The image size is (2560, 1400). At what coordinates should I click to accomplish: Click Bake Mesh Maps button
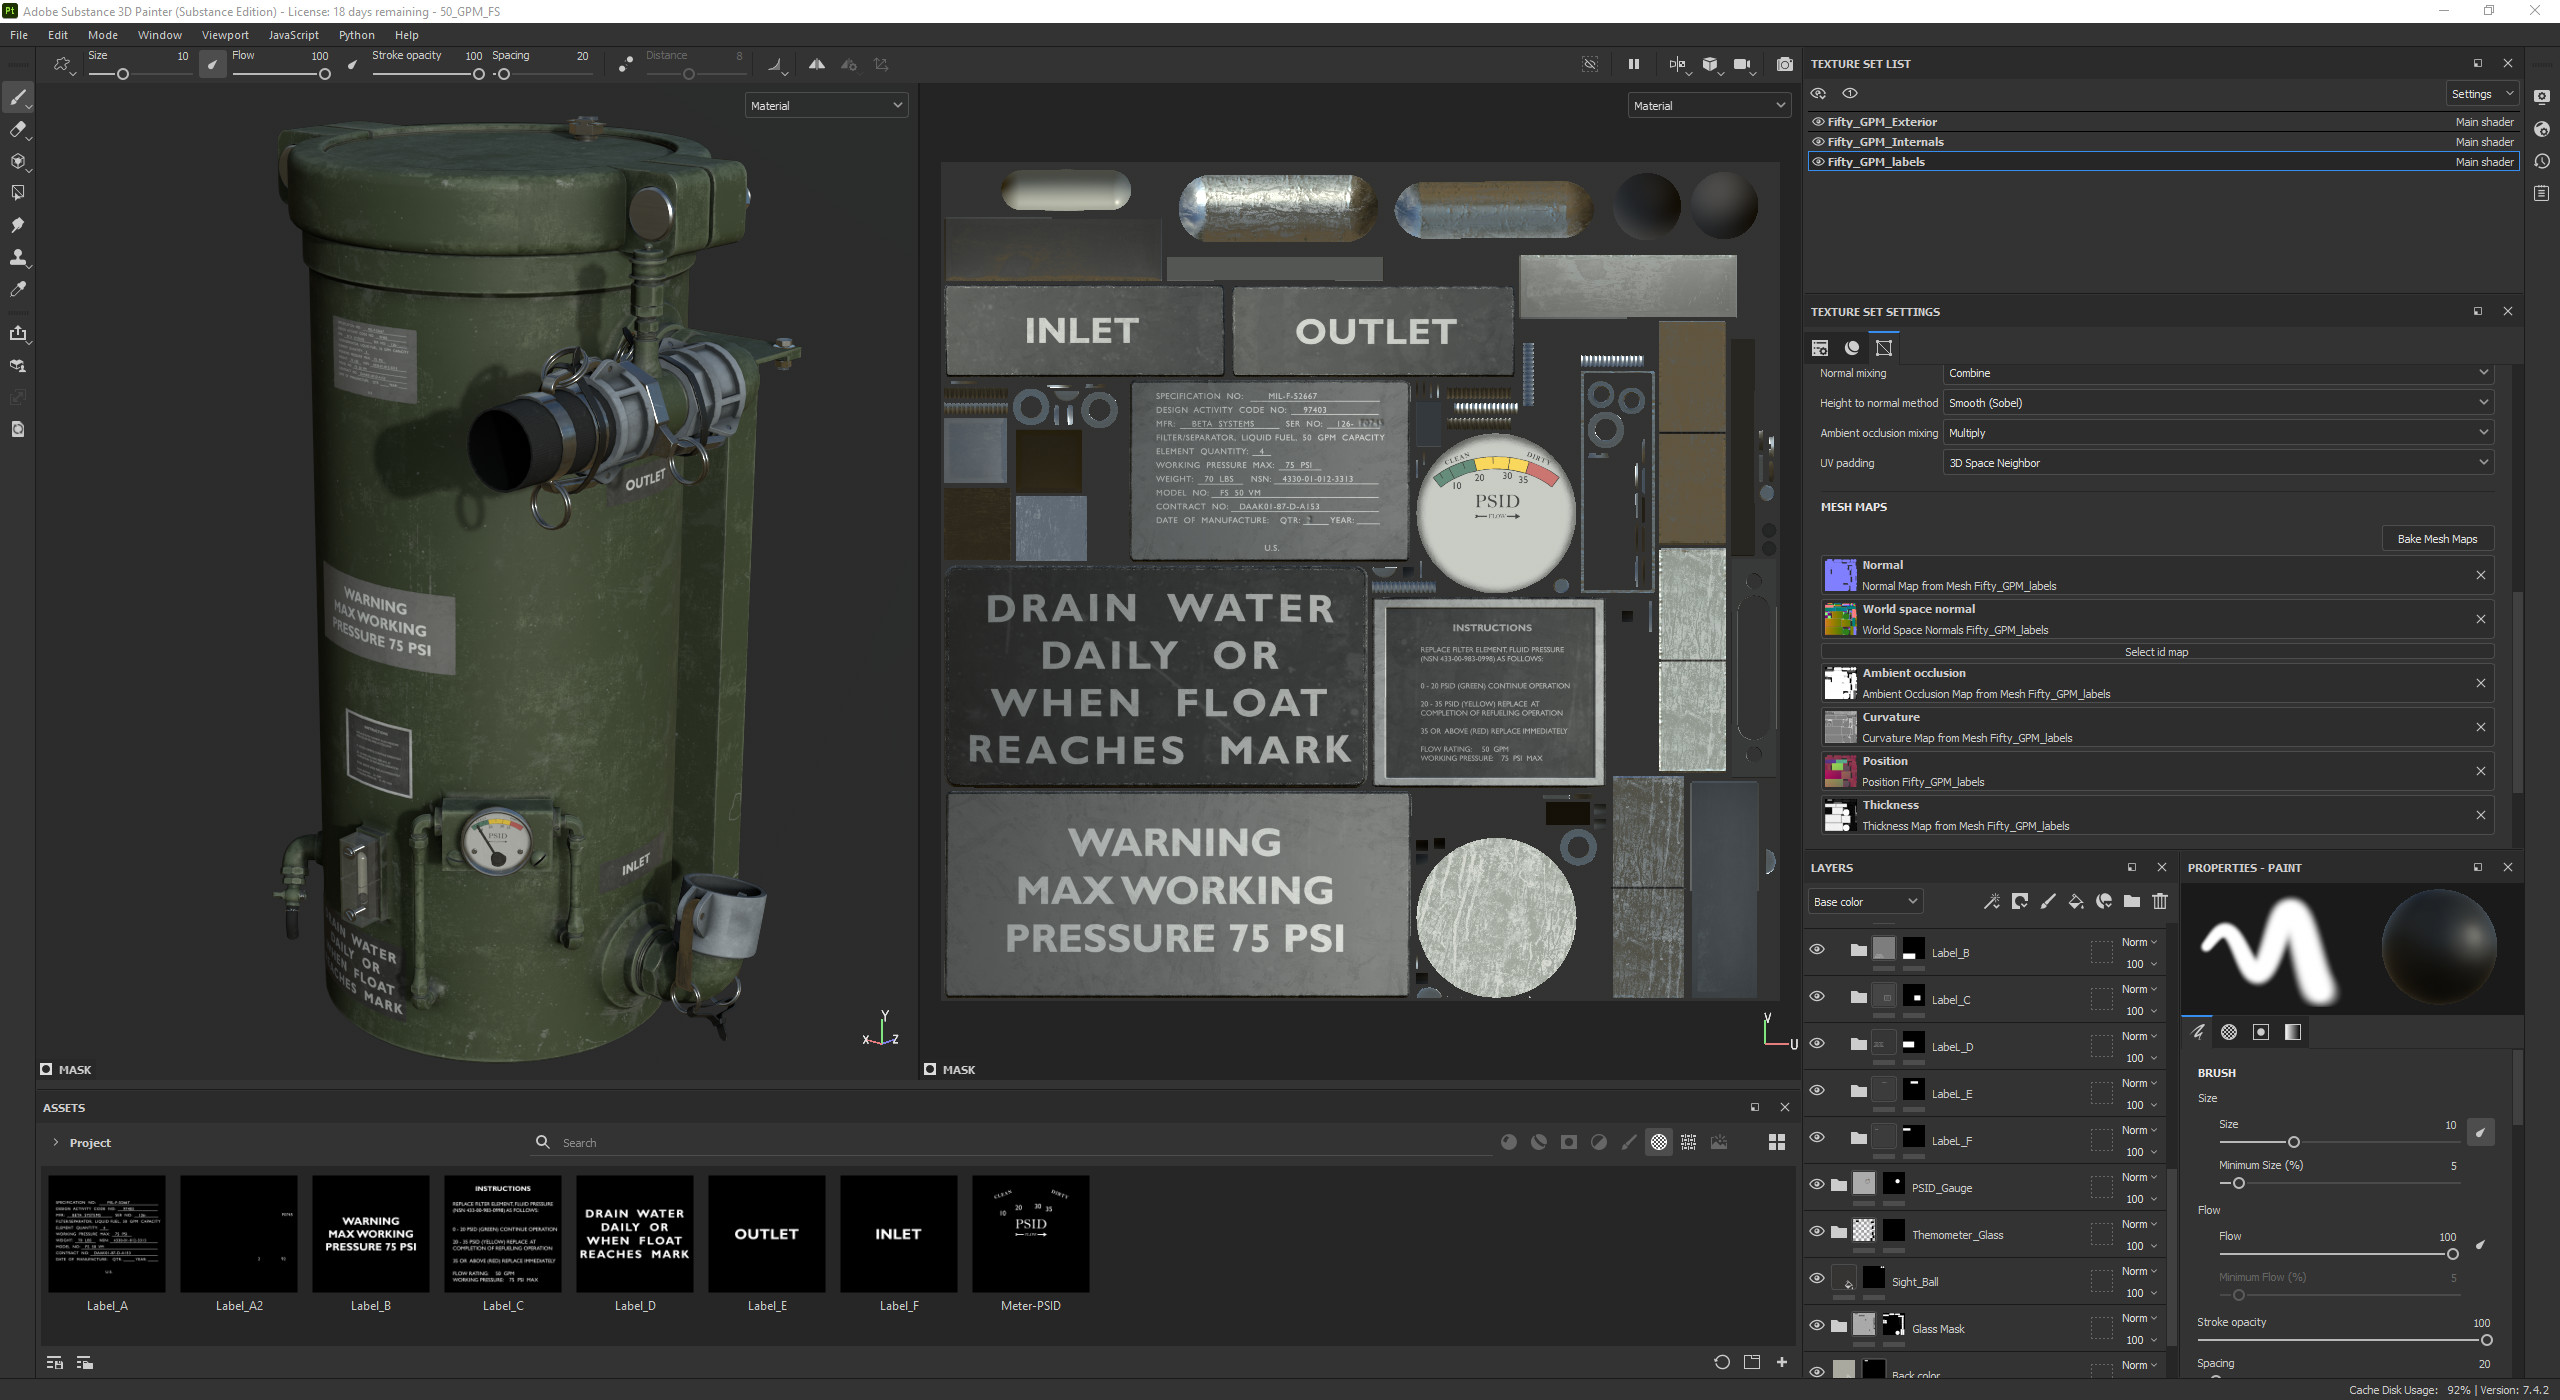click(2436, 539)
